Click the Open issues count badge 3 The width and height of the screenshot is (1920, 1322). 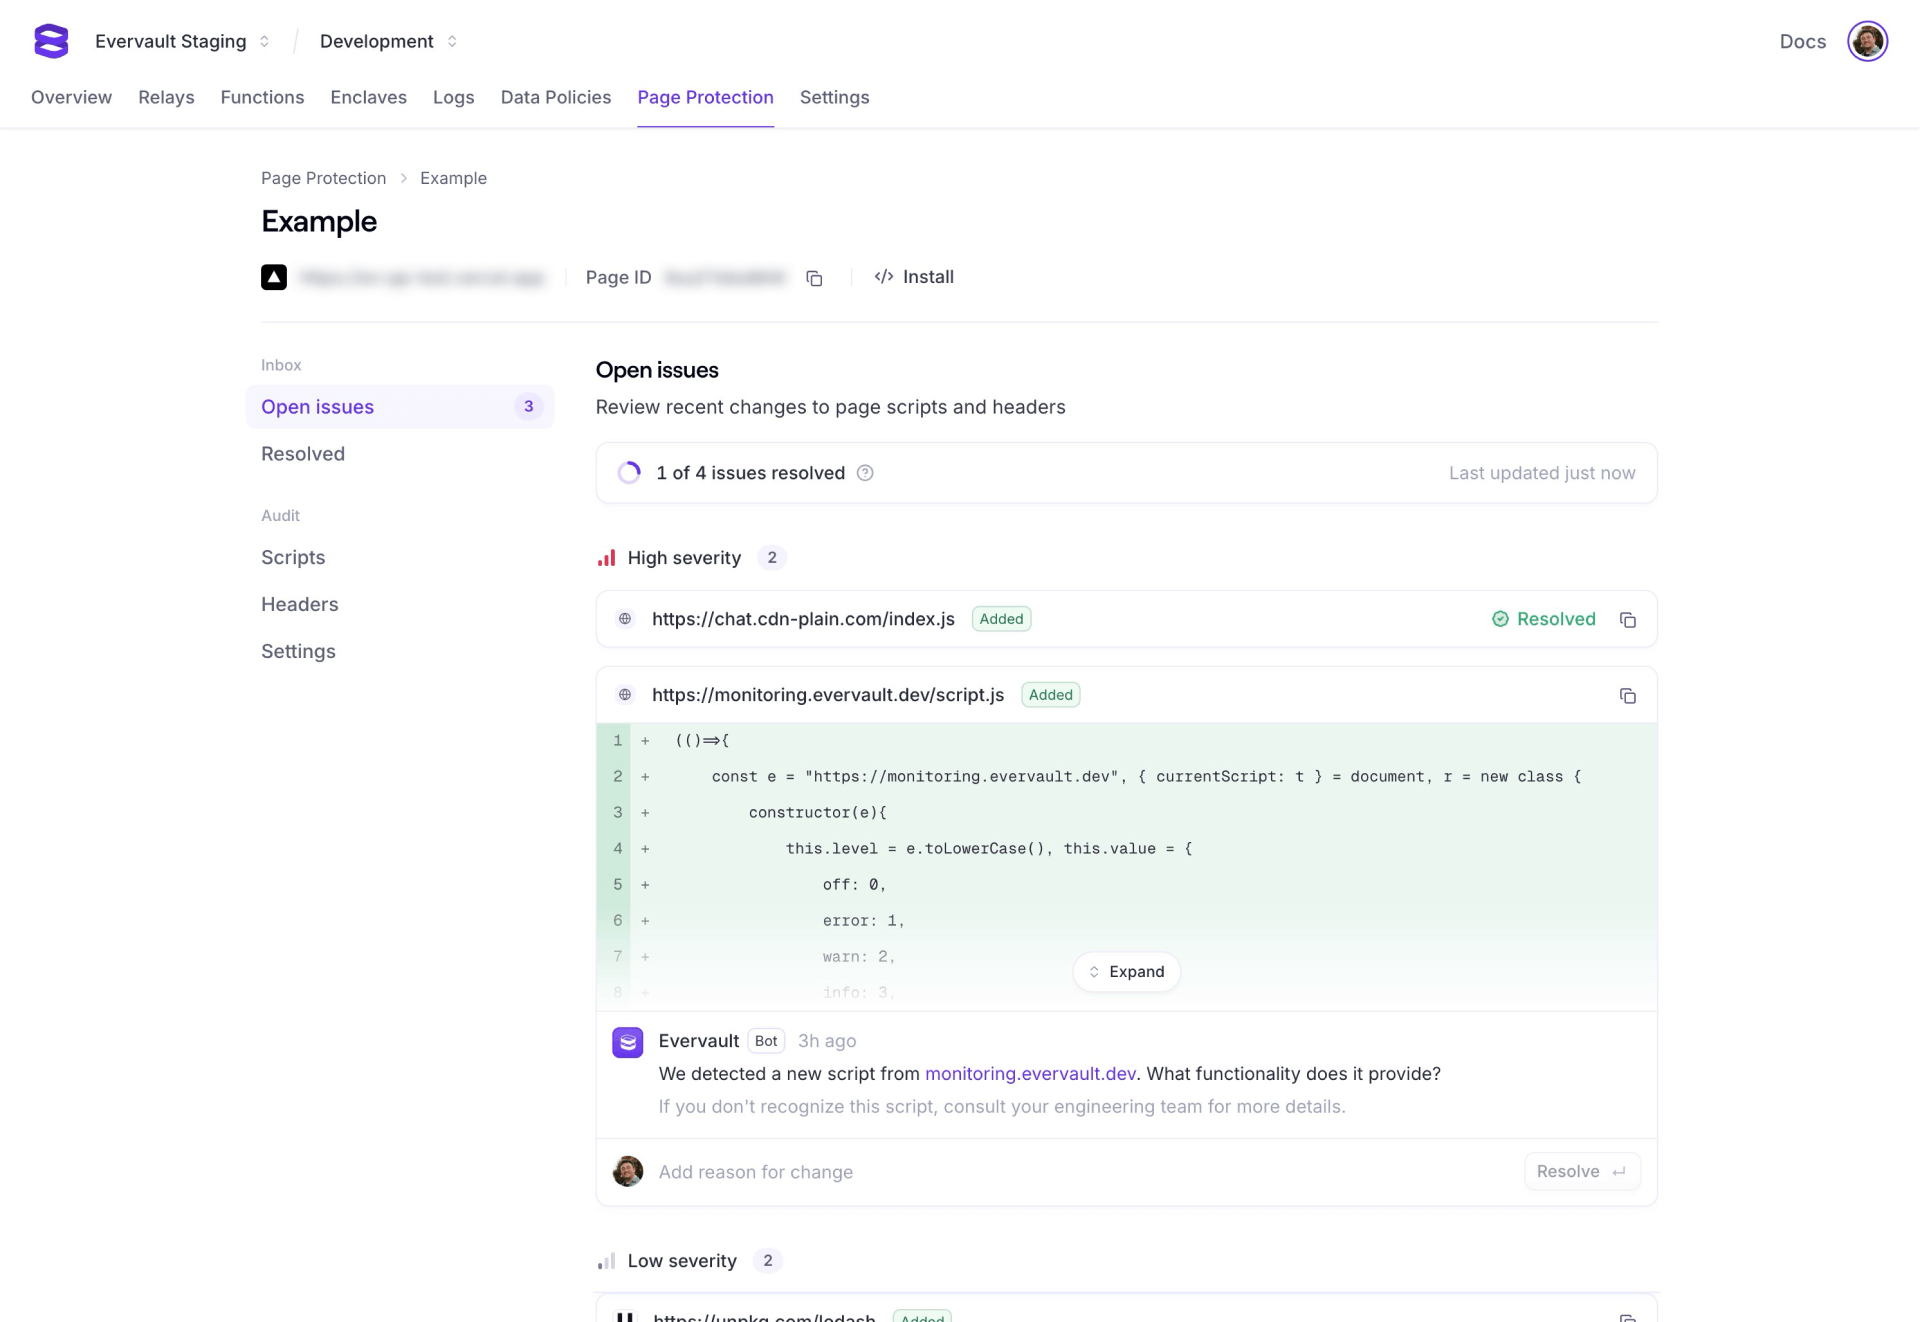(x=528, y=407)
